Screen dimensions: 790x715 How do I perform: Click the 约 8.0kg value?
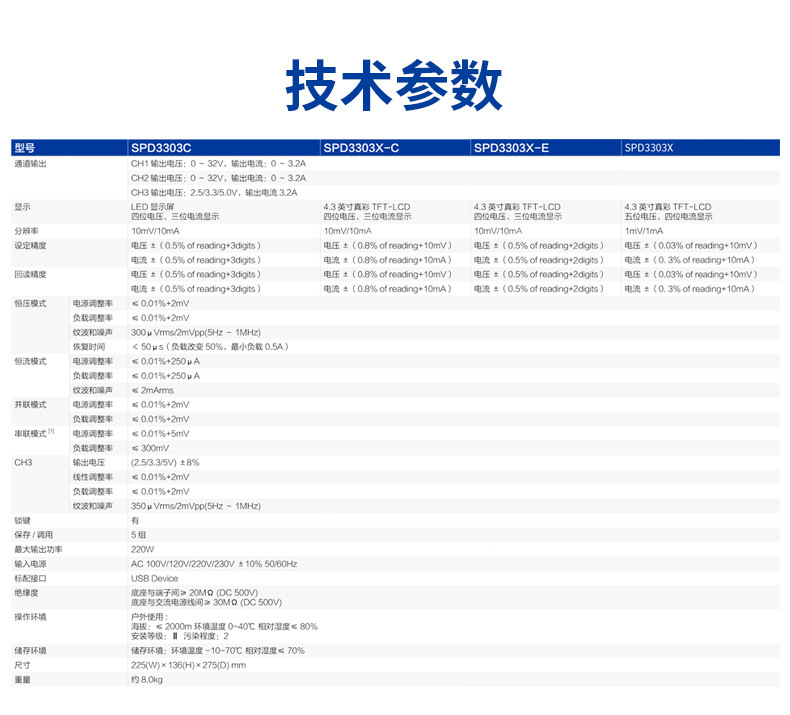pyautogui.click(x=147, y=680)
